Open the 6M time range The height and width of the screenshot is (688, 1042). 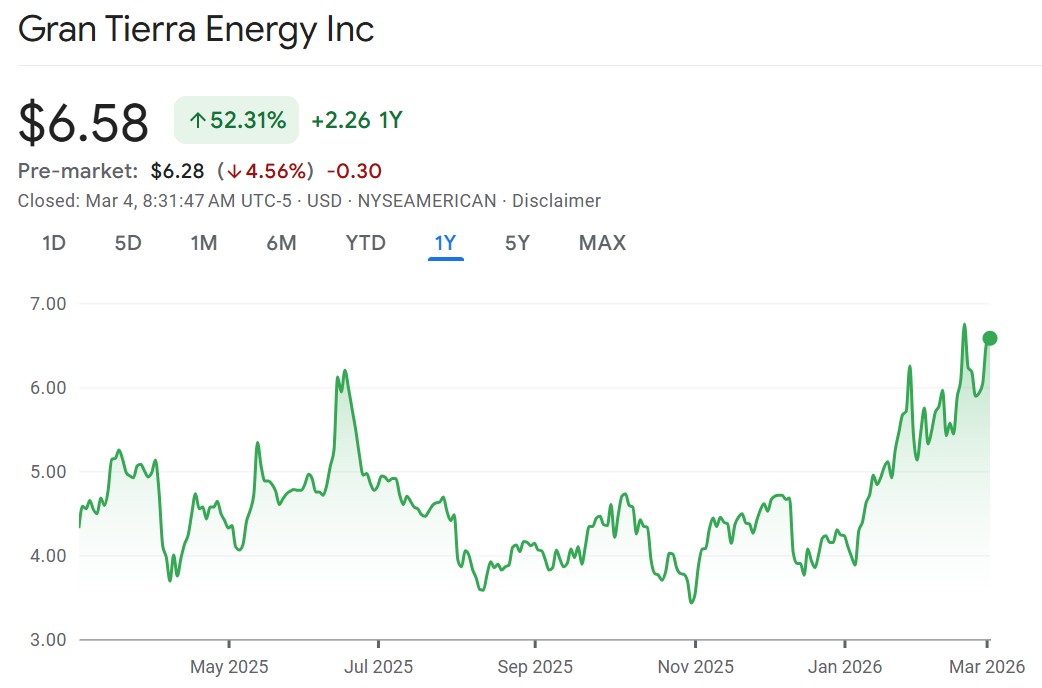pyautogui.click(x=282, y=243)
